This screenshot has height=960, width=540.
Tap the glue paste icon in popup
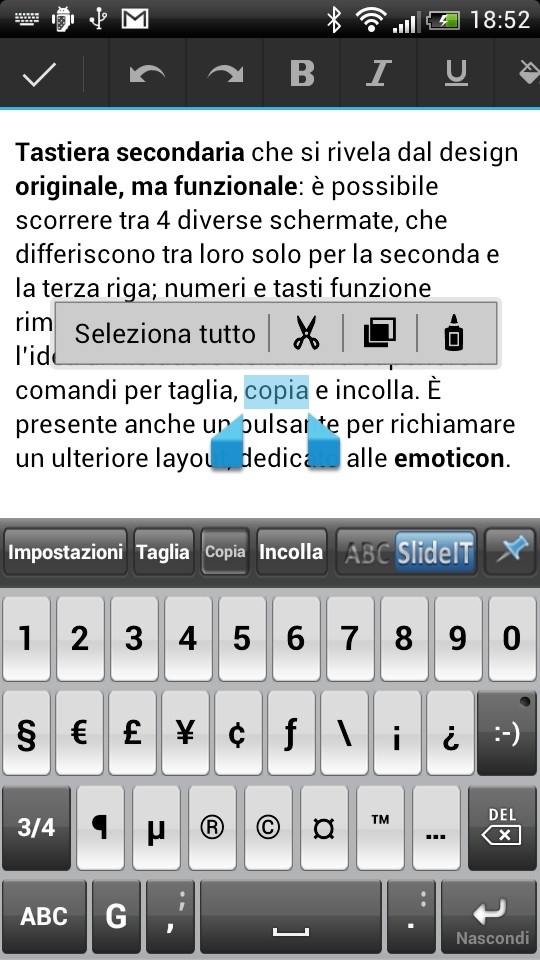(454, 333)
